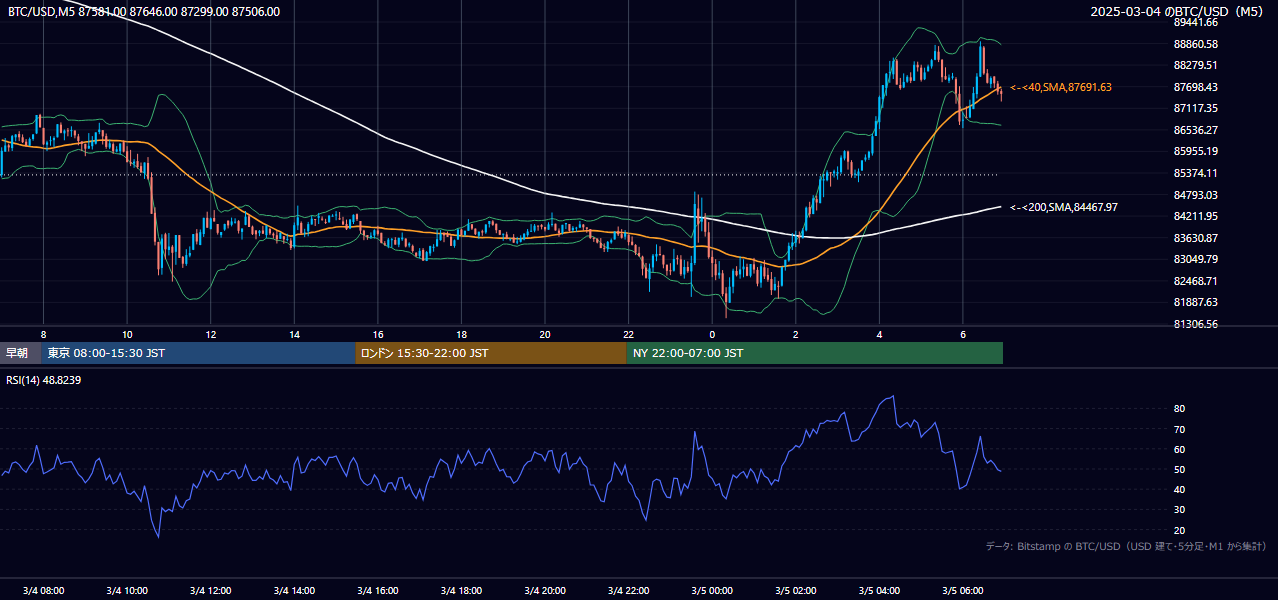Click price axis value 81306.56
The width and height of the screenshot is (1278, 600).
pyautogui.click(x=1195, y=324)
